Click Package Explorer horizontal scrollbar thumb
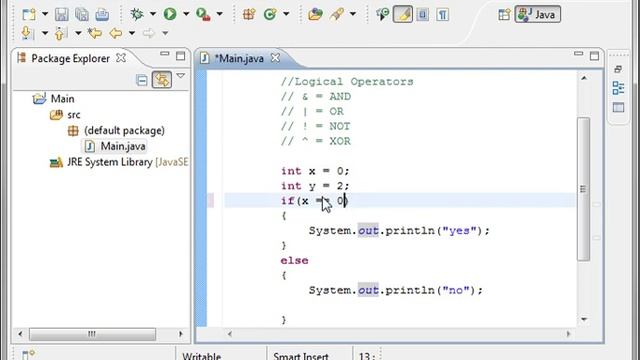The height and width of the screenshot is (360, 640). (92, 334)
